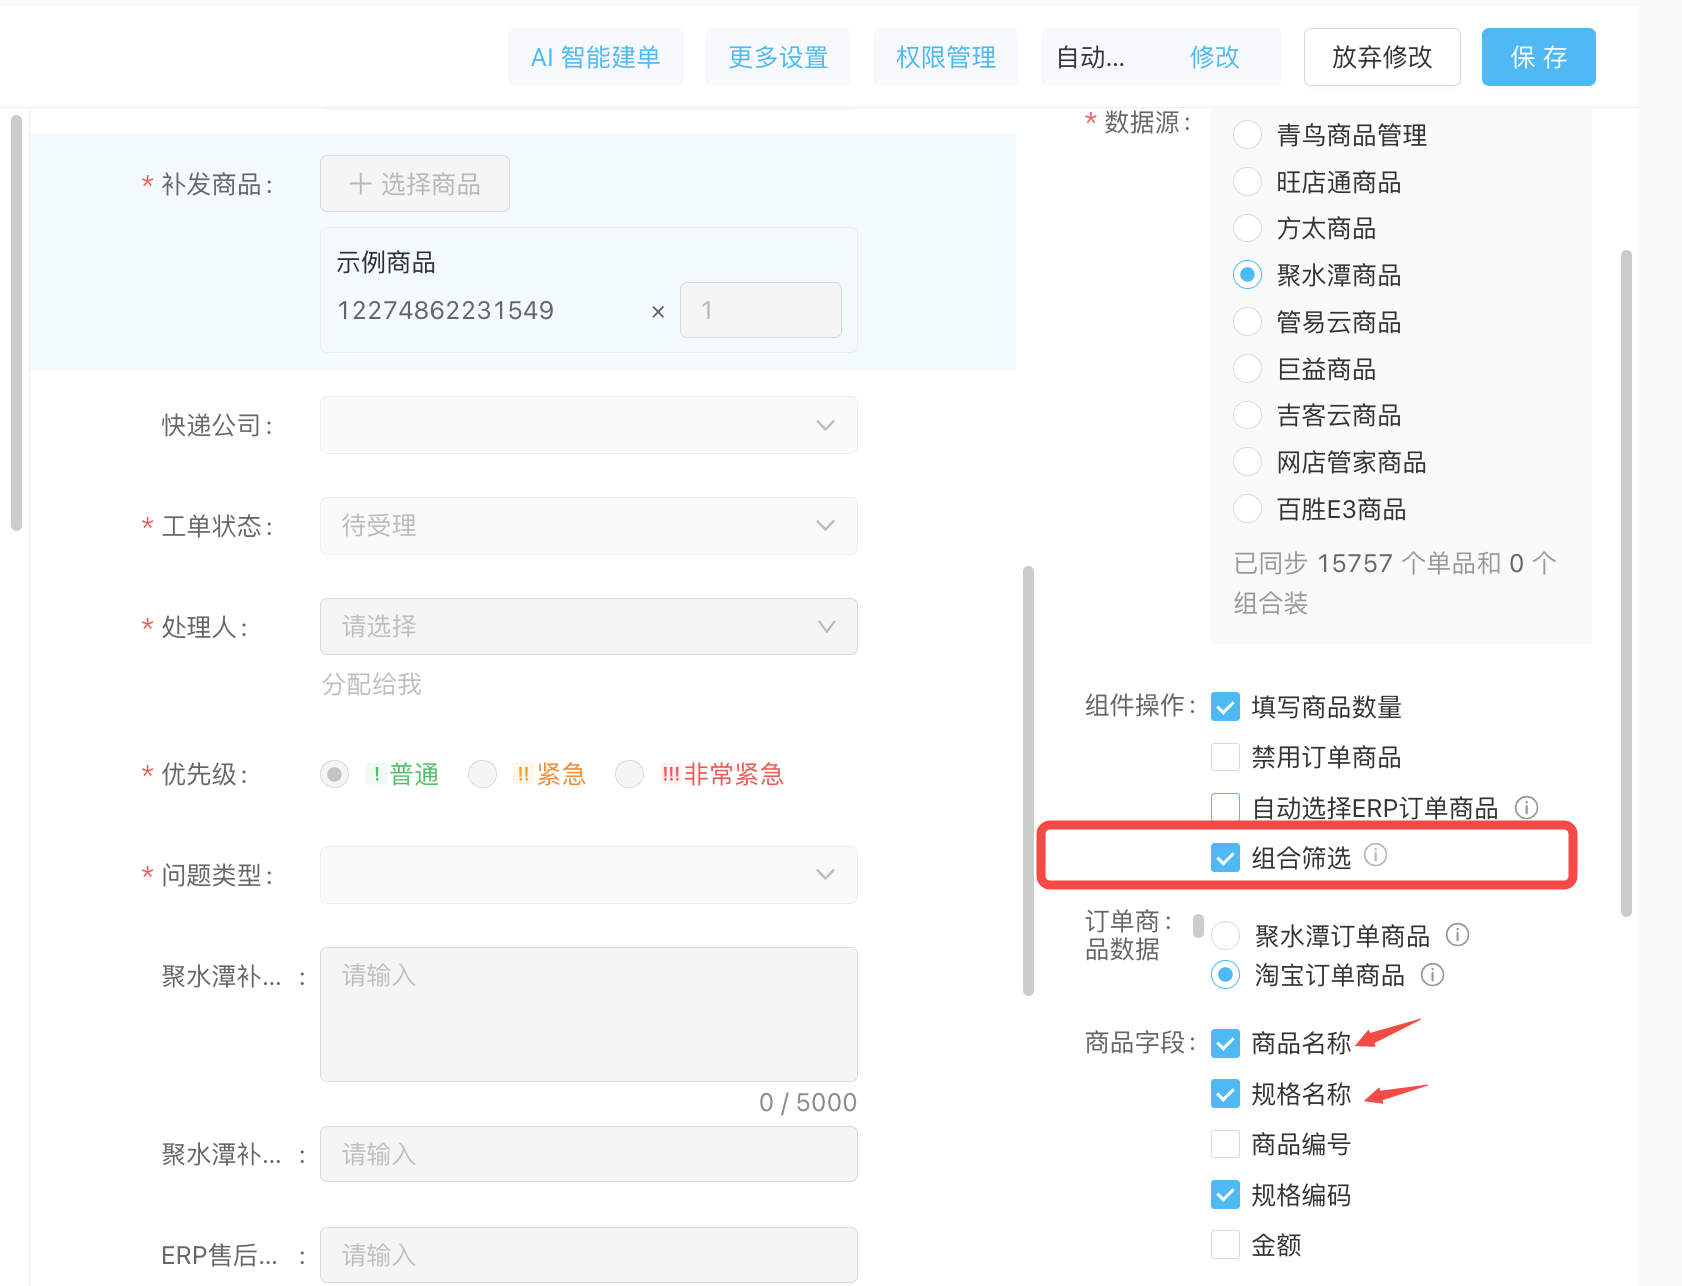Click the settings panel right scrollbar
1682x1286 pixels.
click(1626, 583)
